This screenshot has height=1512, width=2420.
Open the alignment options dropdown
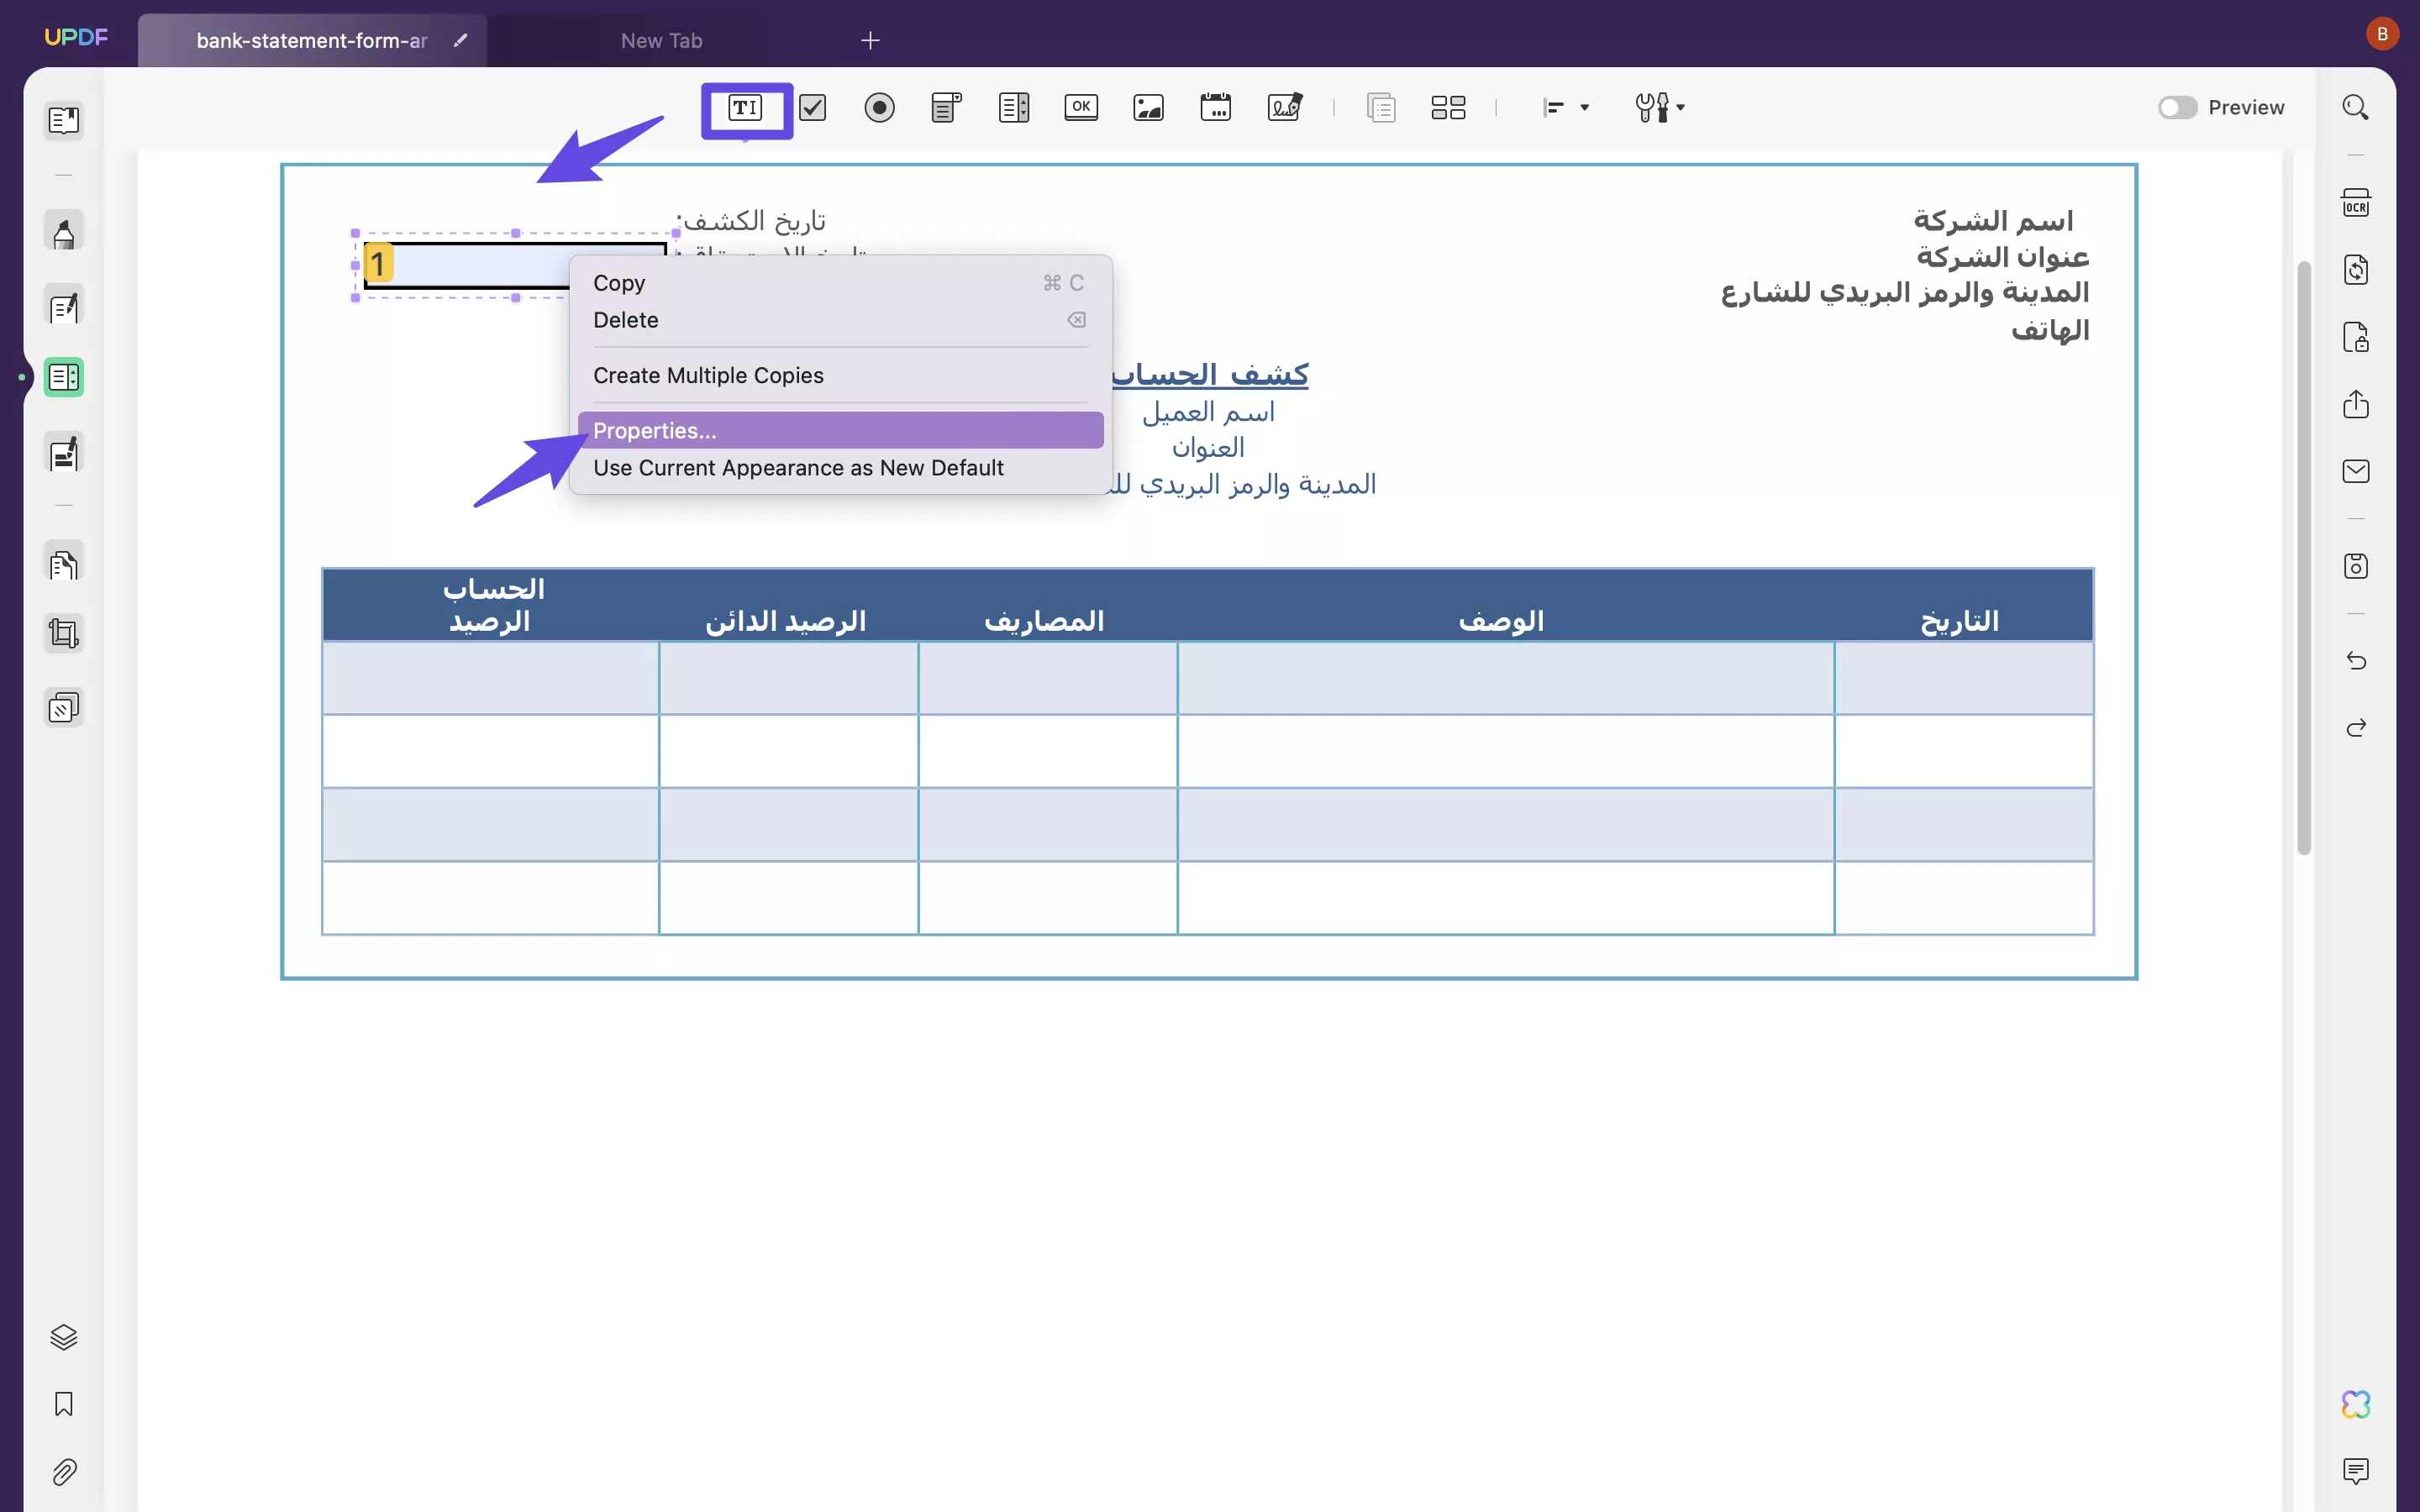coord(1563,107)
